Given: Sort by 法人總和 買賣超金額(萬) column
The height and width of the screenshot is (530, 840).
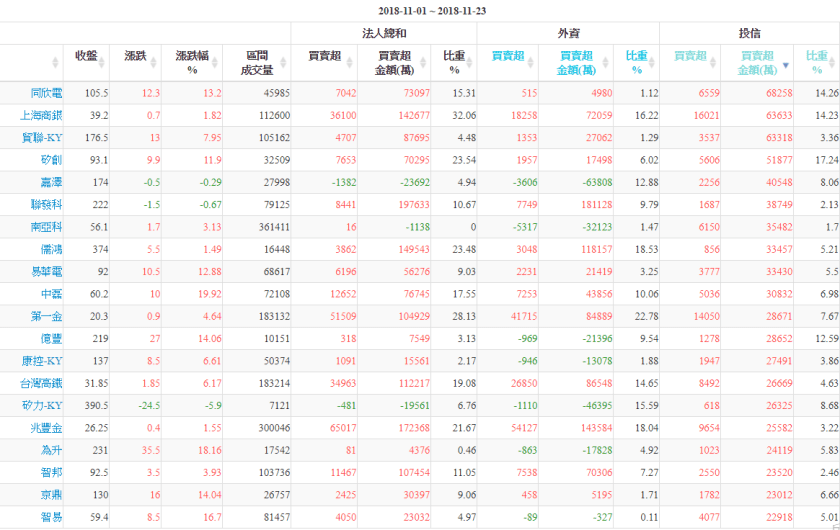Looking at the screenshot, I should click(397, 63).
